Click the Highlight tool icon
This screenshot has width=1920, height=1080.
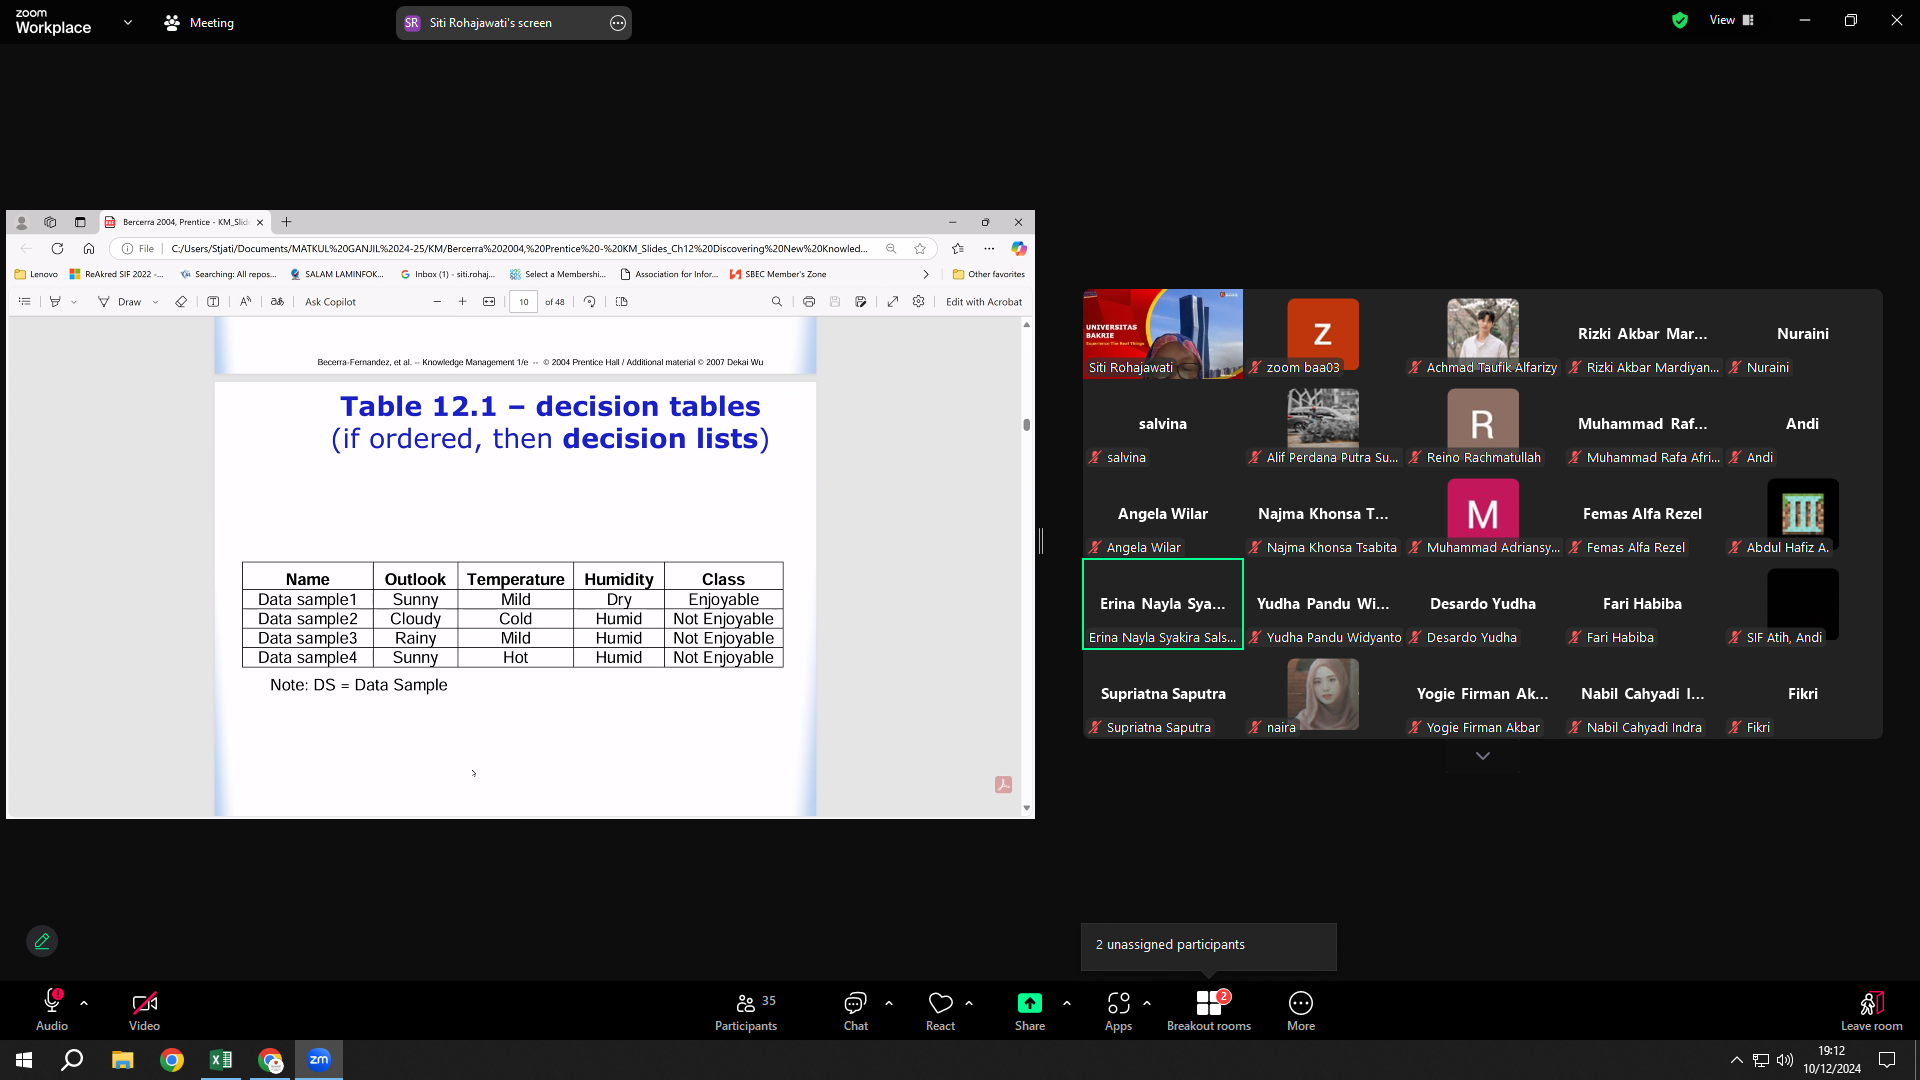(55, 302)
